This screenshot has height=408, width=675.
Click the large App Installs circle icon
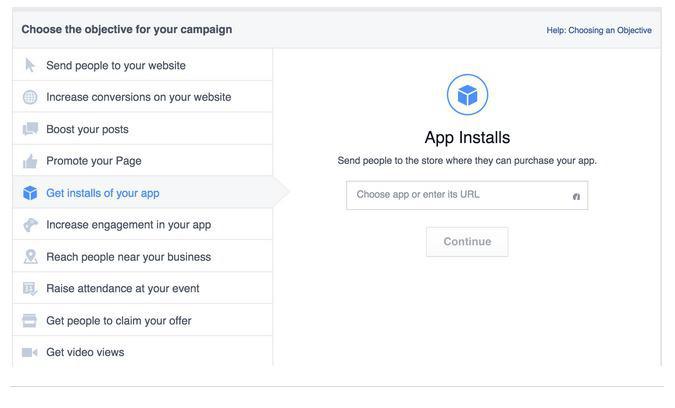[x=467, y=95]
